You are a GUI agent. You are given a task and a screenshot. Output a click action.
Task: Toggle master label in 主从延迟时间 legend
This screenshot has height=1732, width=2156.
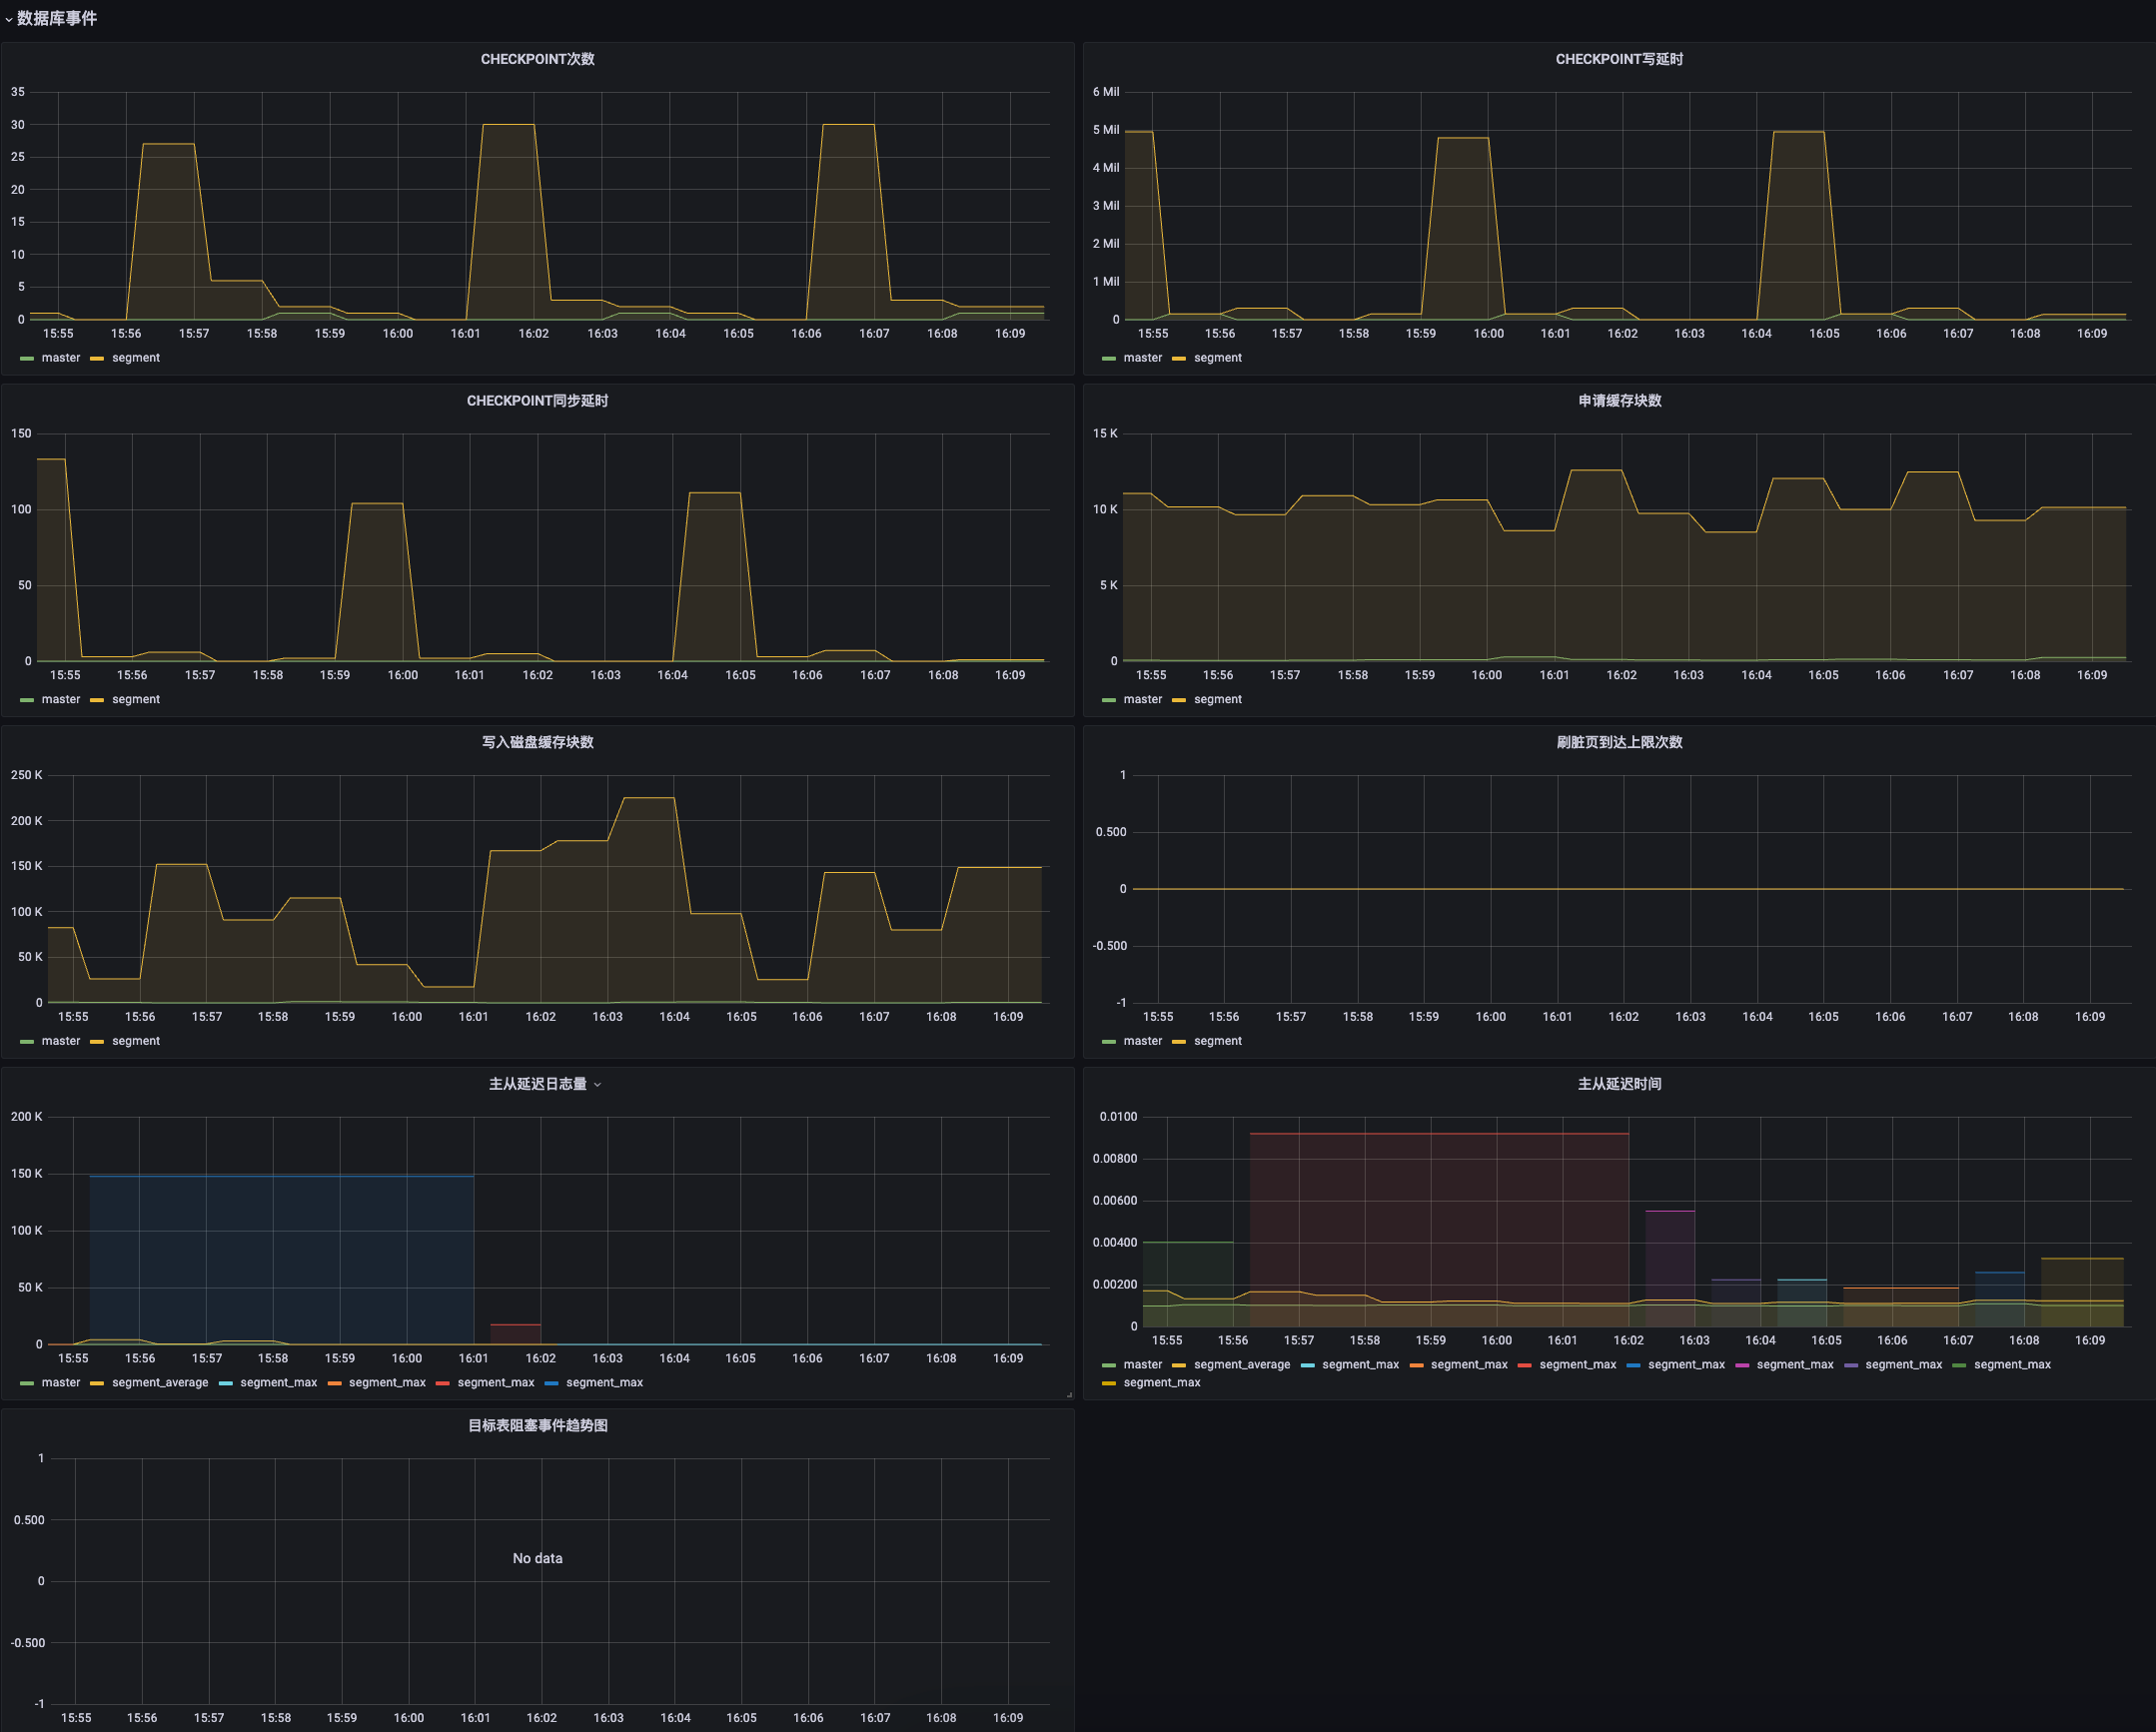tap(1142, 1365)
